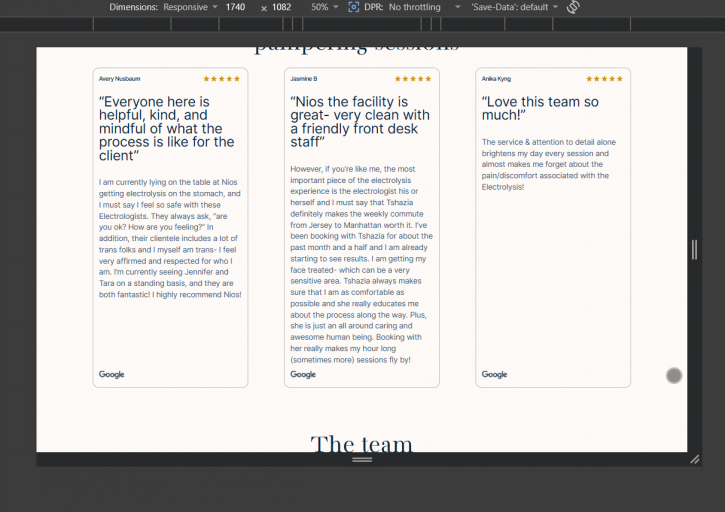Click the "DPR:" label in the device toolbar
Viewport: 725px width, 512px height.
coord(374,7)
